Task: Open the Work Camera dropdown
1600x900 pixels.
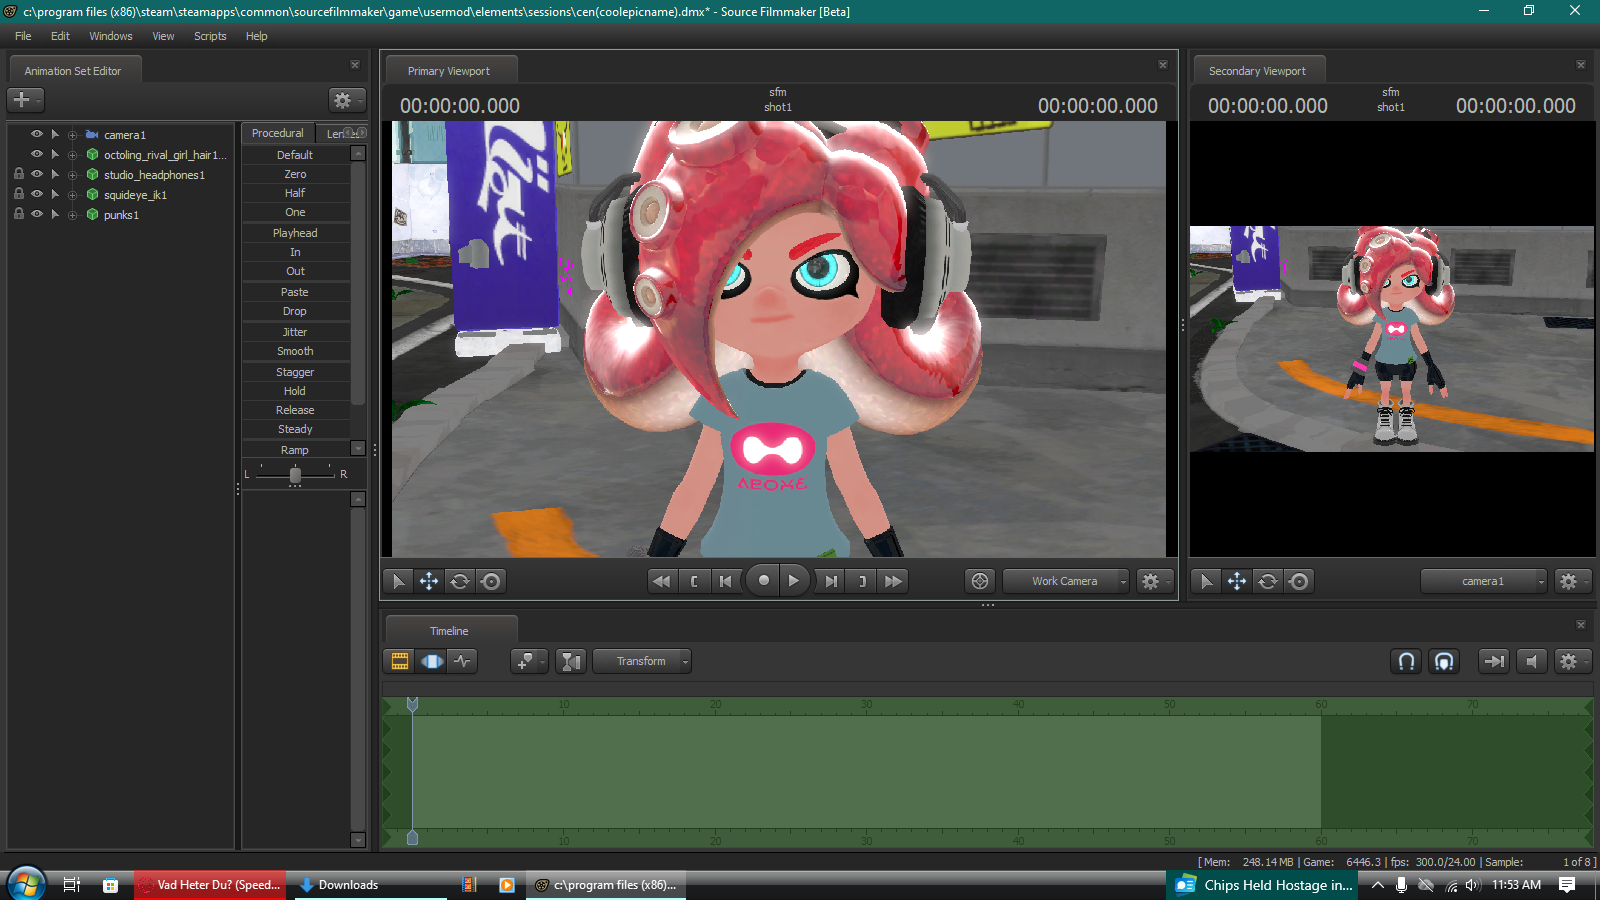Action: [x=1066, y=581]
